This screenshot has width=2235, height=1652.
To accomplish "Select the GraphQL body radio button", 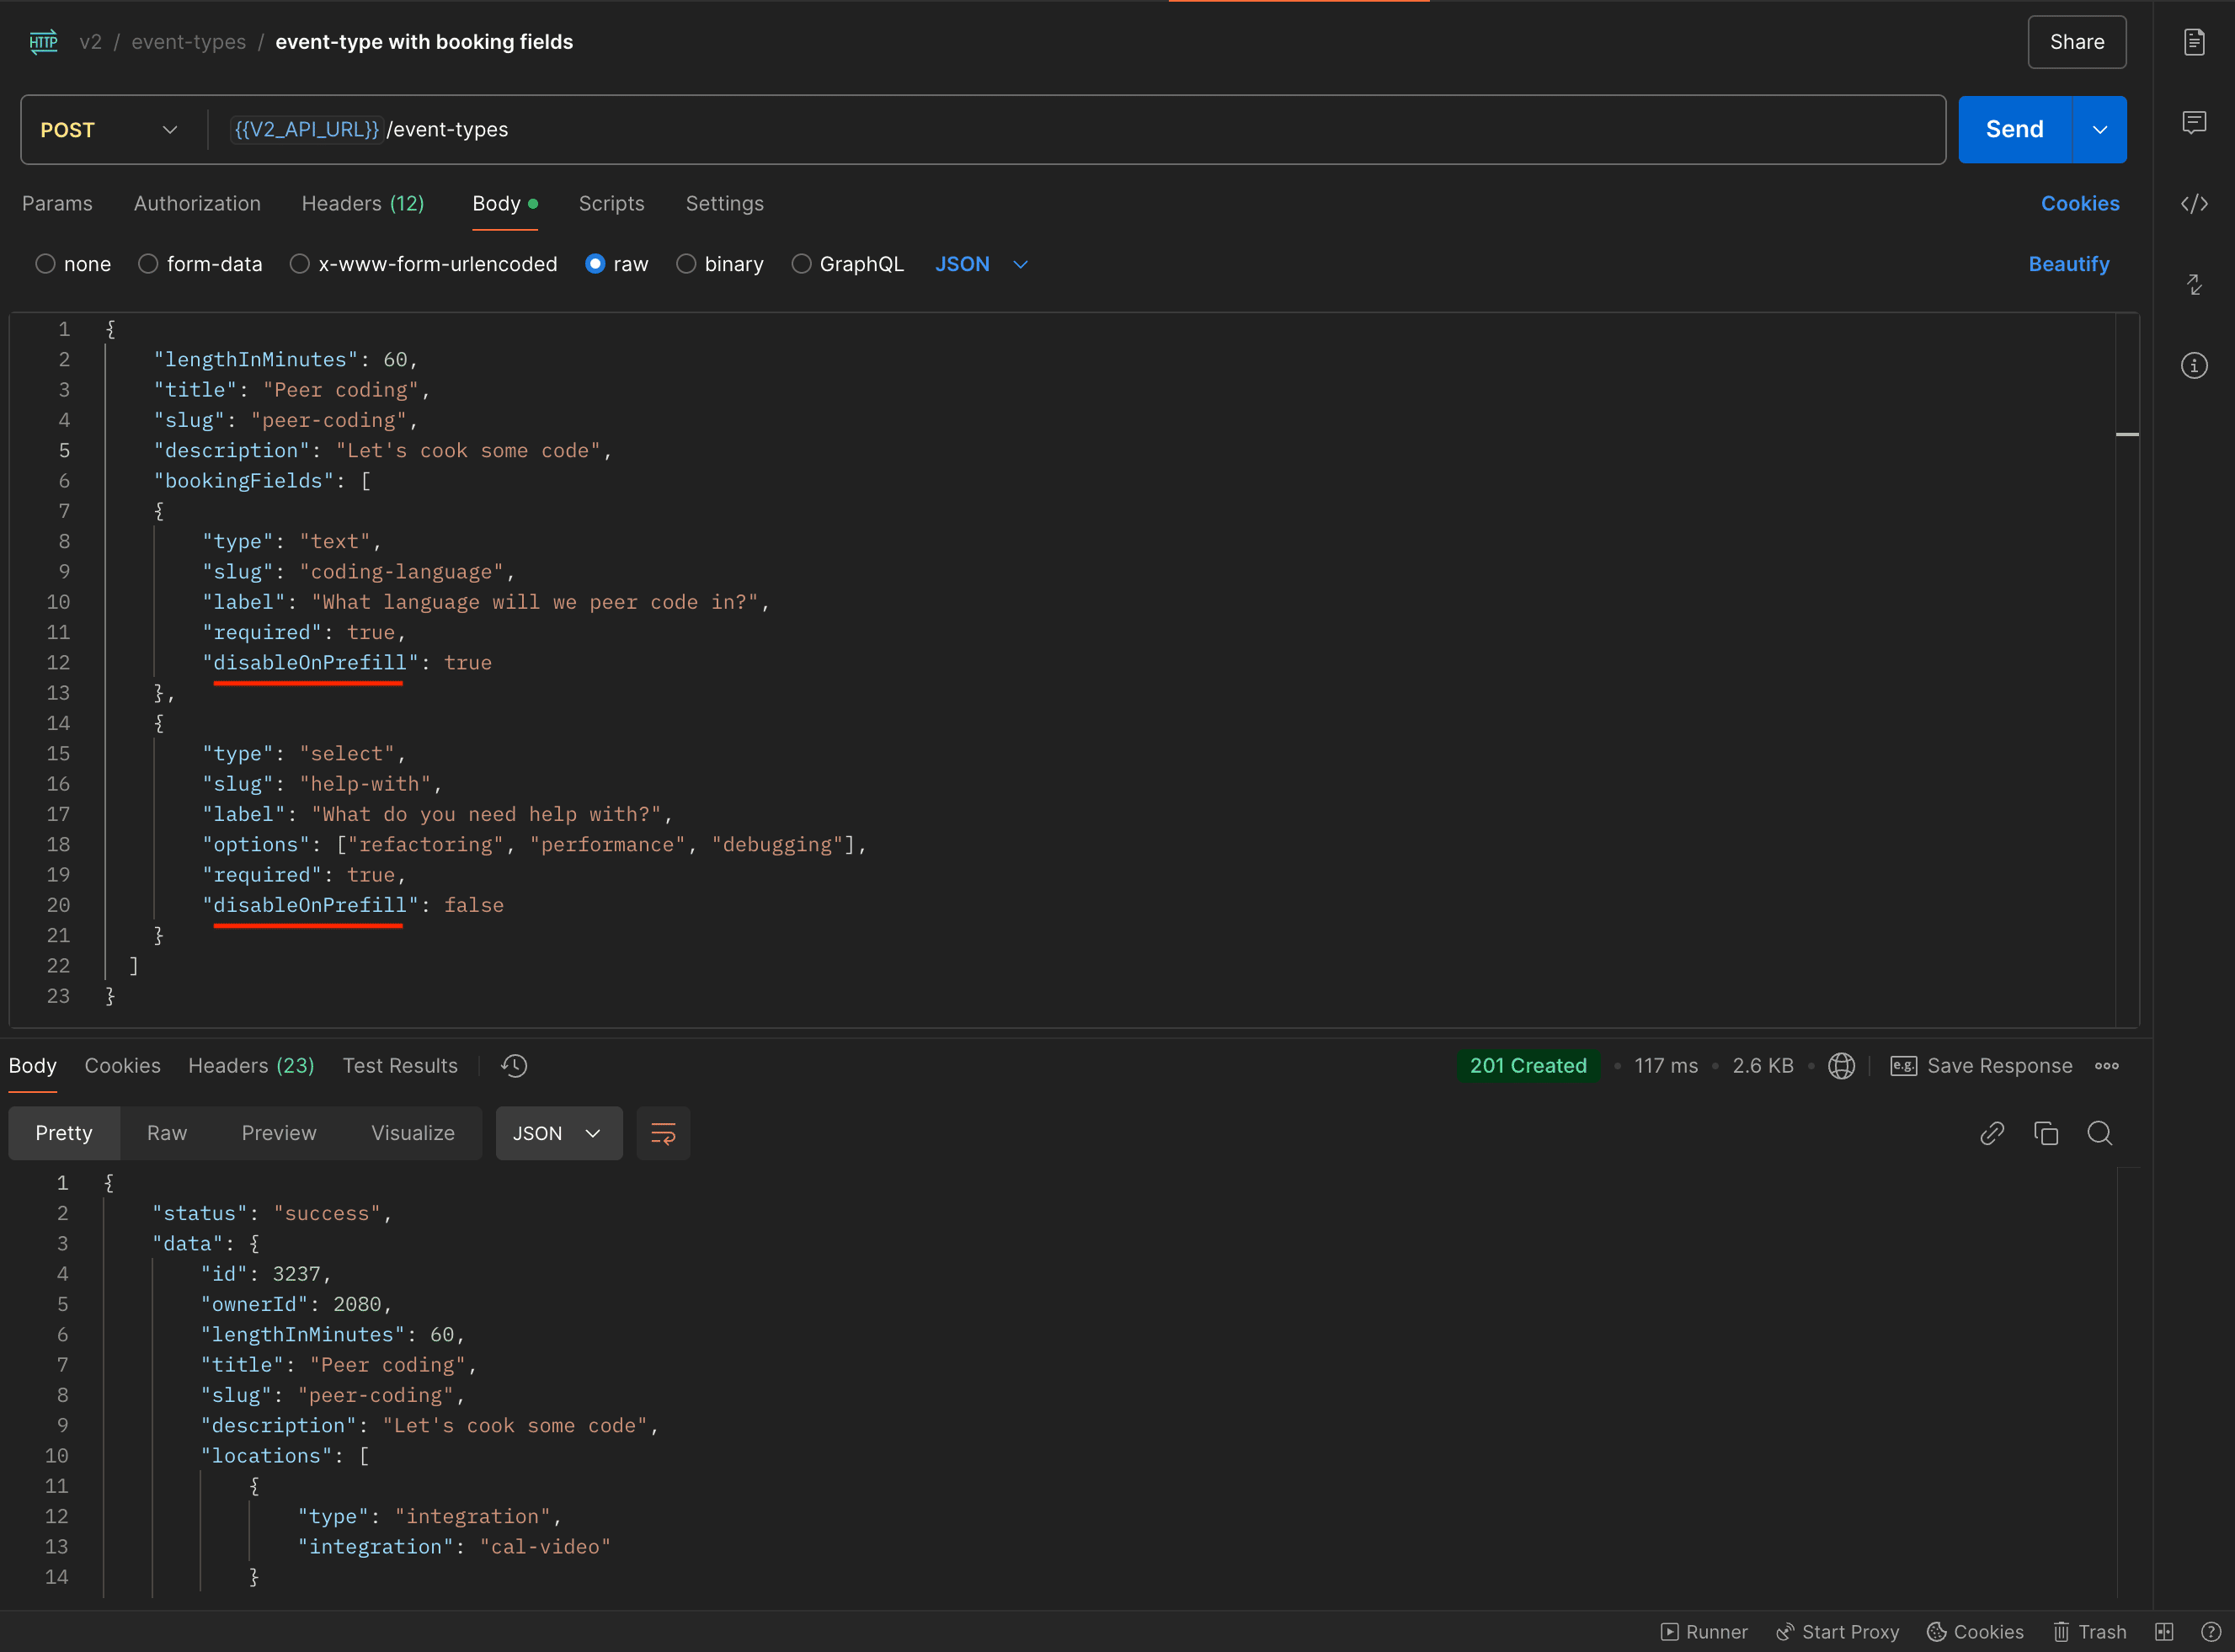I will coord(801,264).
